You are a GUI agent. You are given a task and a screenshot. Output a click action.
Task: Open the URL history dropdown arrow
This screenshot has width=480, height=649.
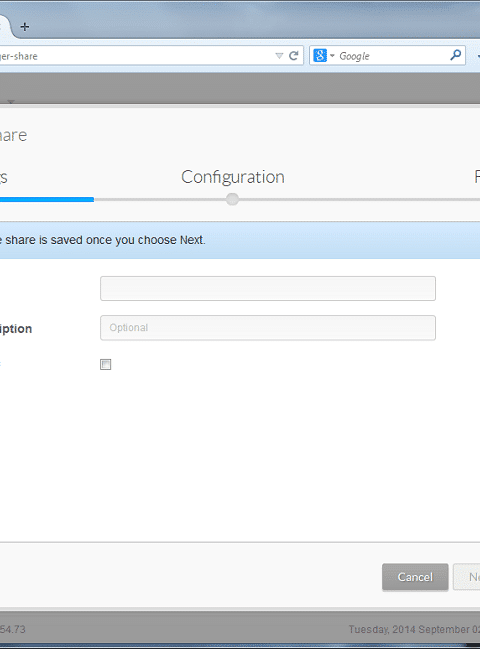point(279,56)
